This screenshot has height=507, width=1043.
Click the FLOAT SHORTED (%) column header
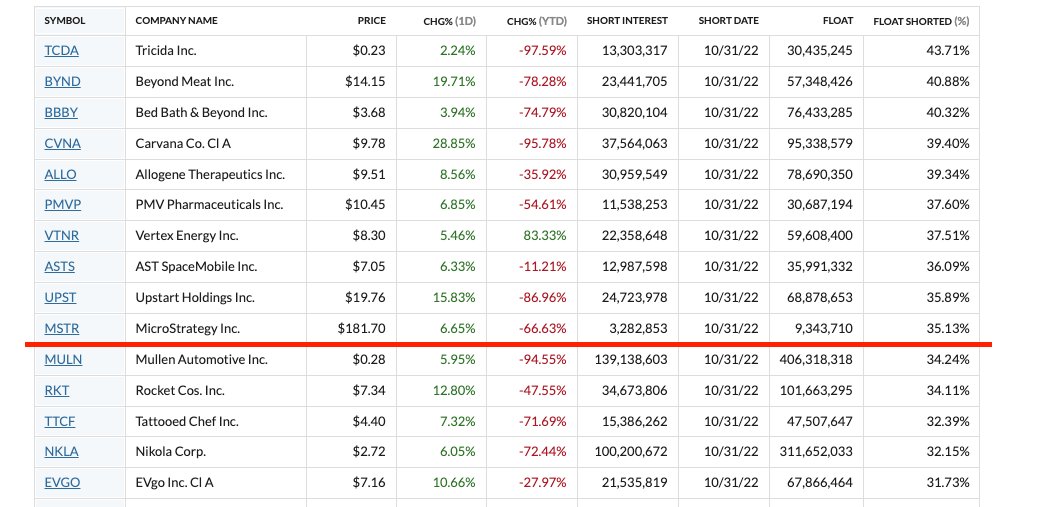pyautogui.click(x=921, y=21)
